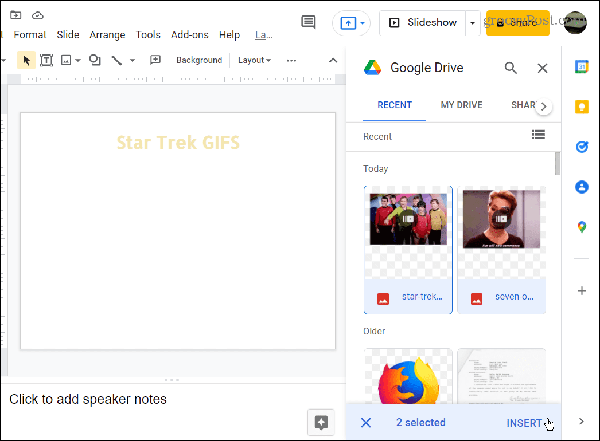Open Google Calendar side panel icon
Viewport: 600px width, 441px height.
click(582, 67)
